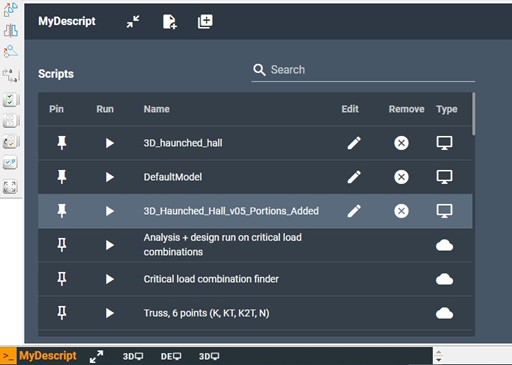Click the Type column header
This screenshot has height=365, width=512.
tap(447, 109)
